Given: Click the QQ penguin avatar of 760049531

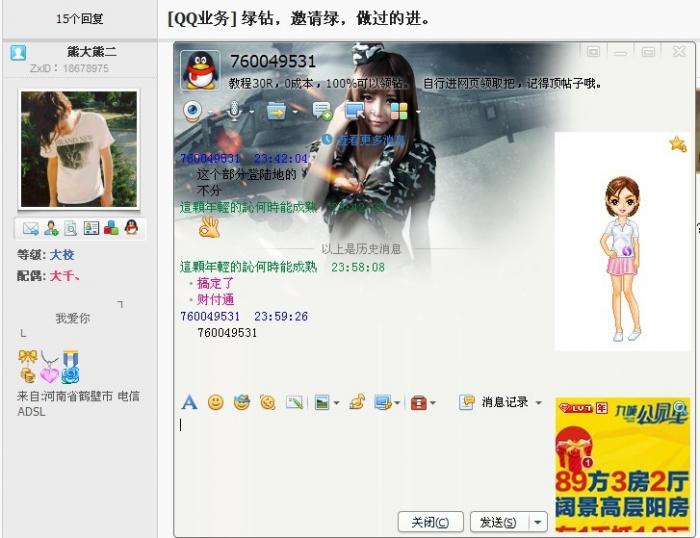Looking at the screenshot, I should point(200,70).
